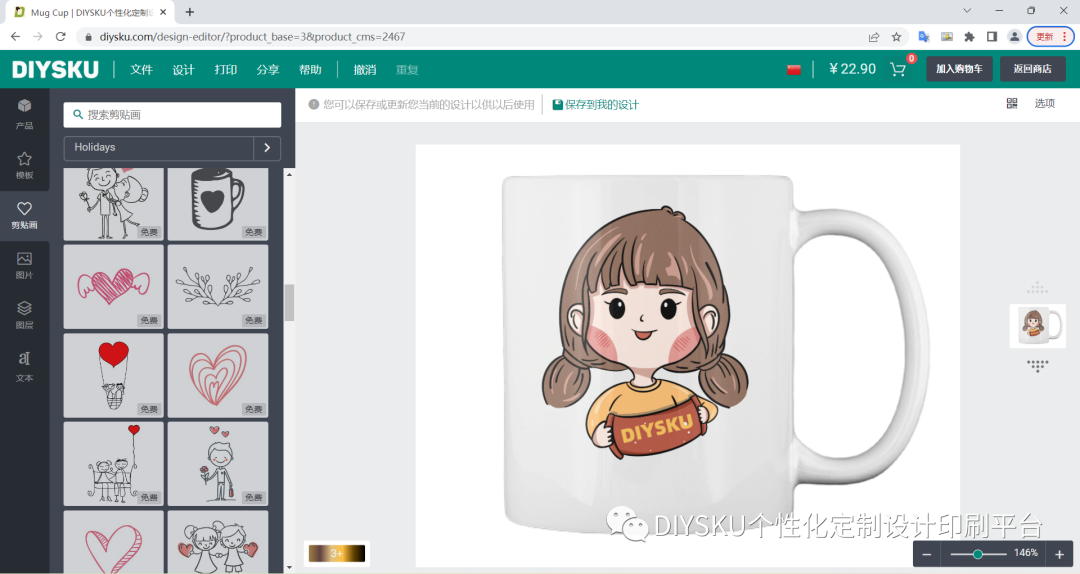Select the 剪贴画 (Clipart) sidebar panel
The image size is (1080, 574).
click(24, 215)
